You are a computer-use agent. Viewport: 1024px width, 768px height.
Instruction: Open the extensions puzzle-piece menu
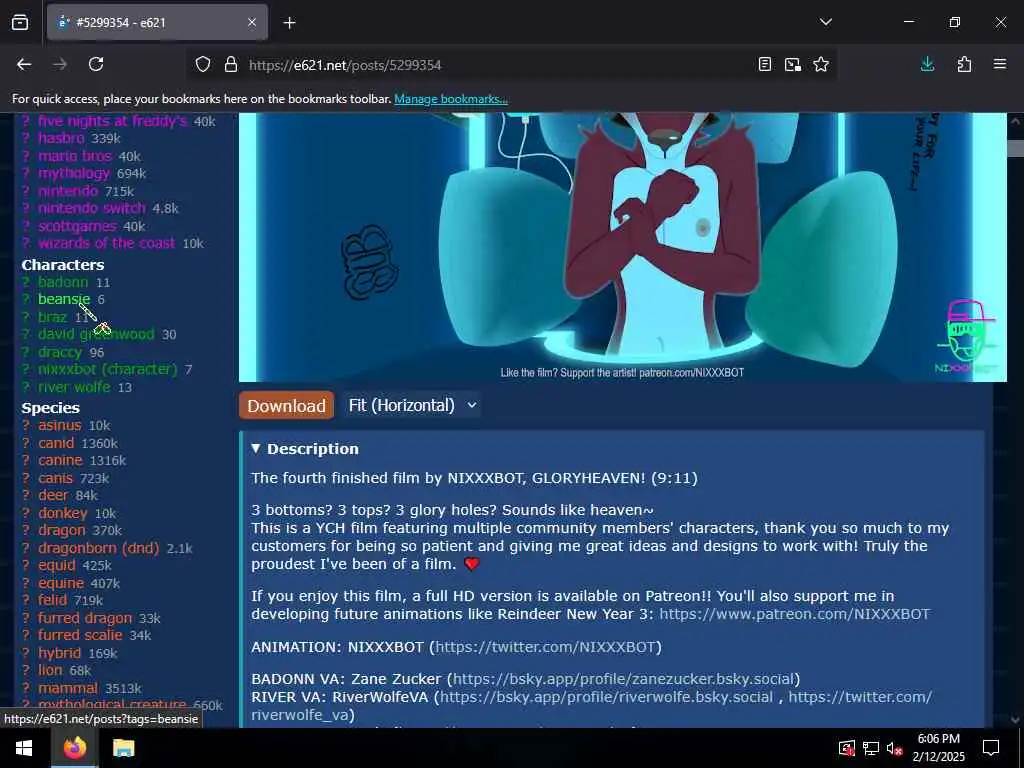pyautogui.click(x=964, y=64)
